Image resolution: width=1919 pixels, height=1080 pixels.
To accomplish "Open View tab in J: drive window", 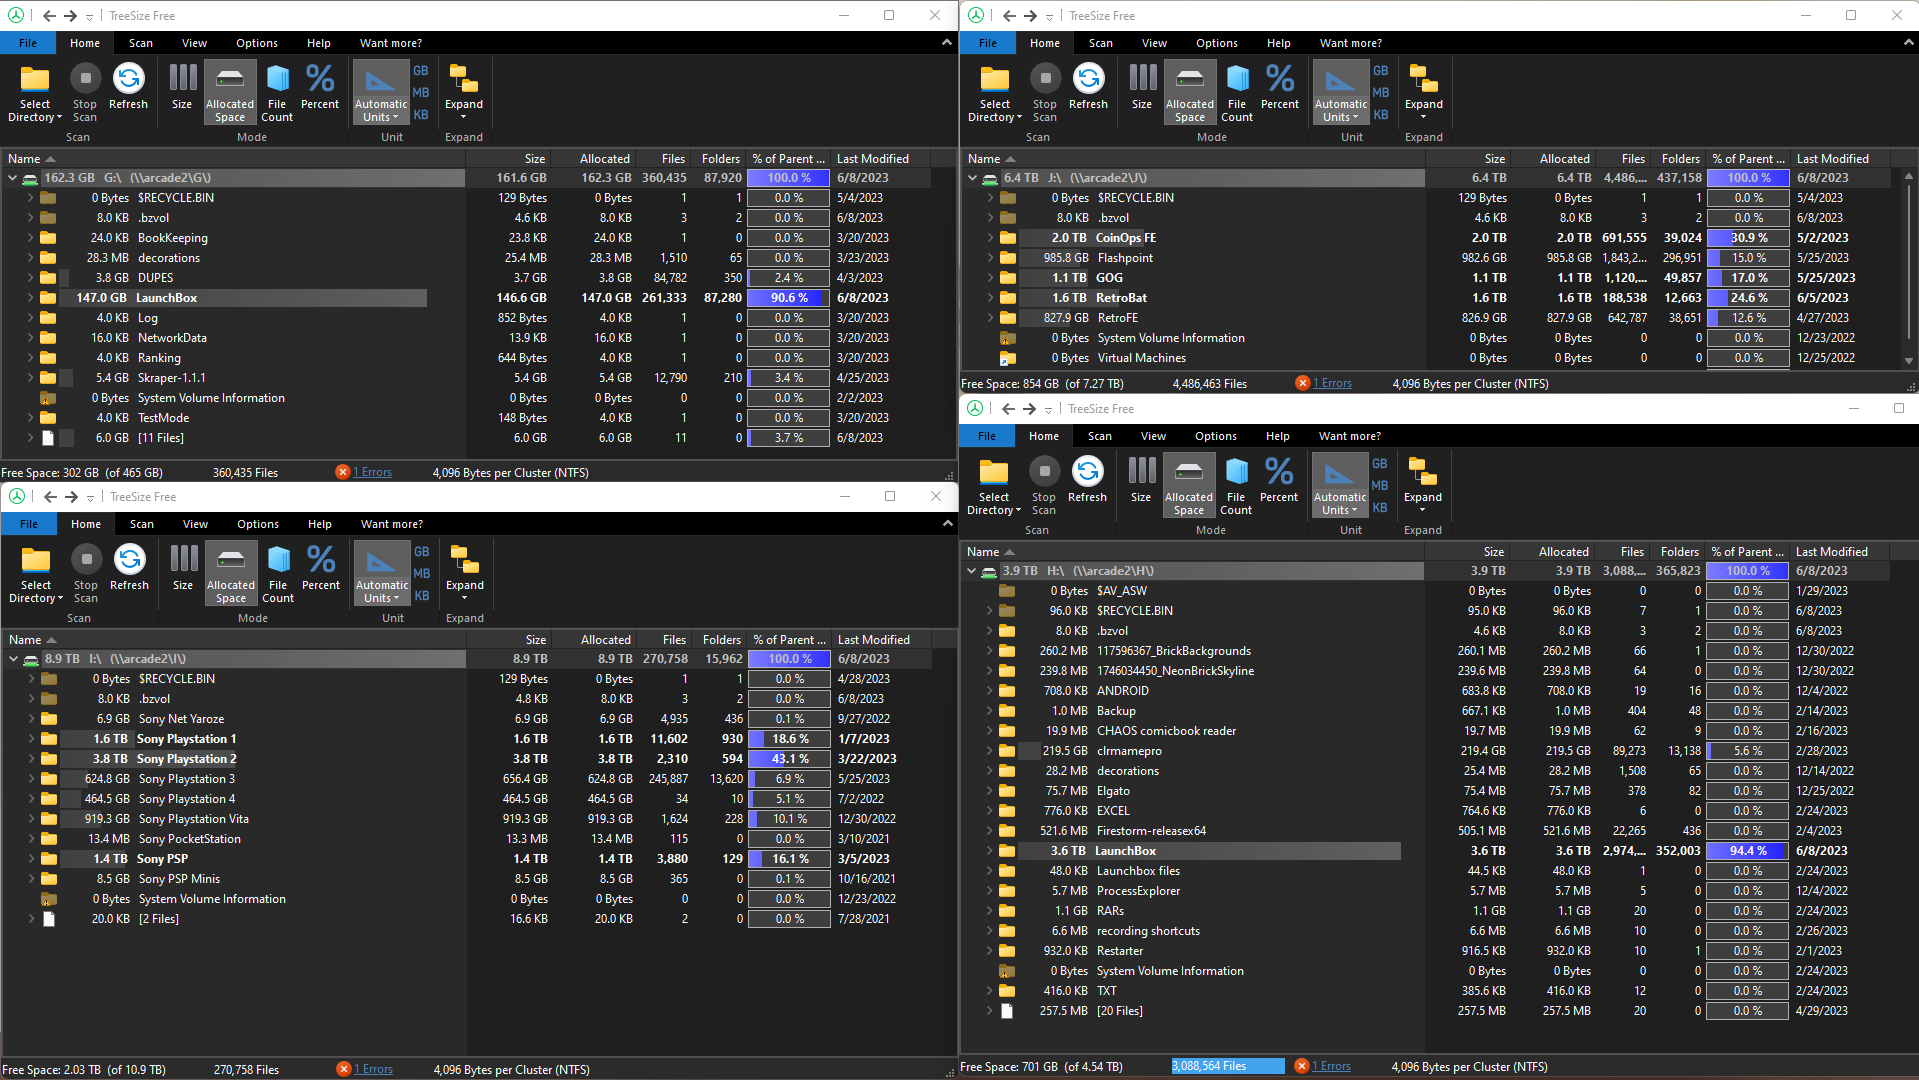I will point(1154,43).
